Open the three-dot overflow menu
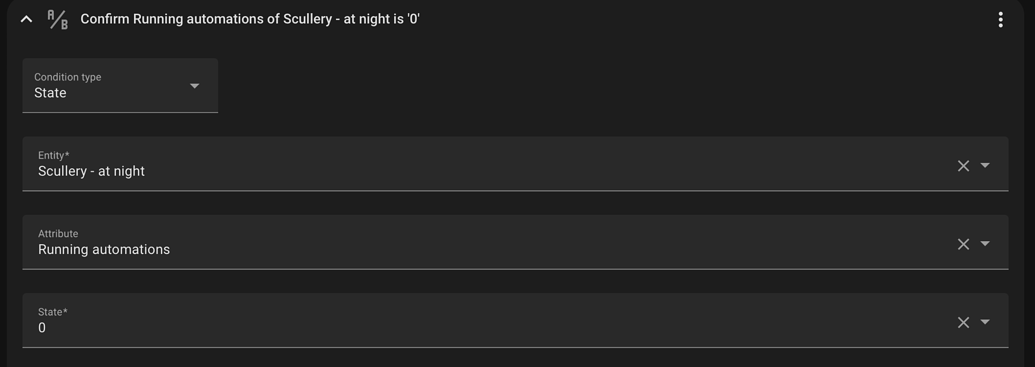This screenshot has height=367, width=1035. (1001, 20)
